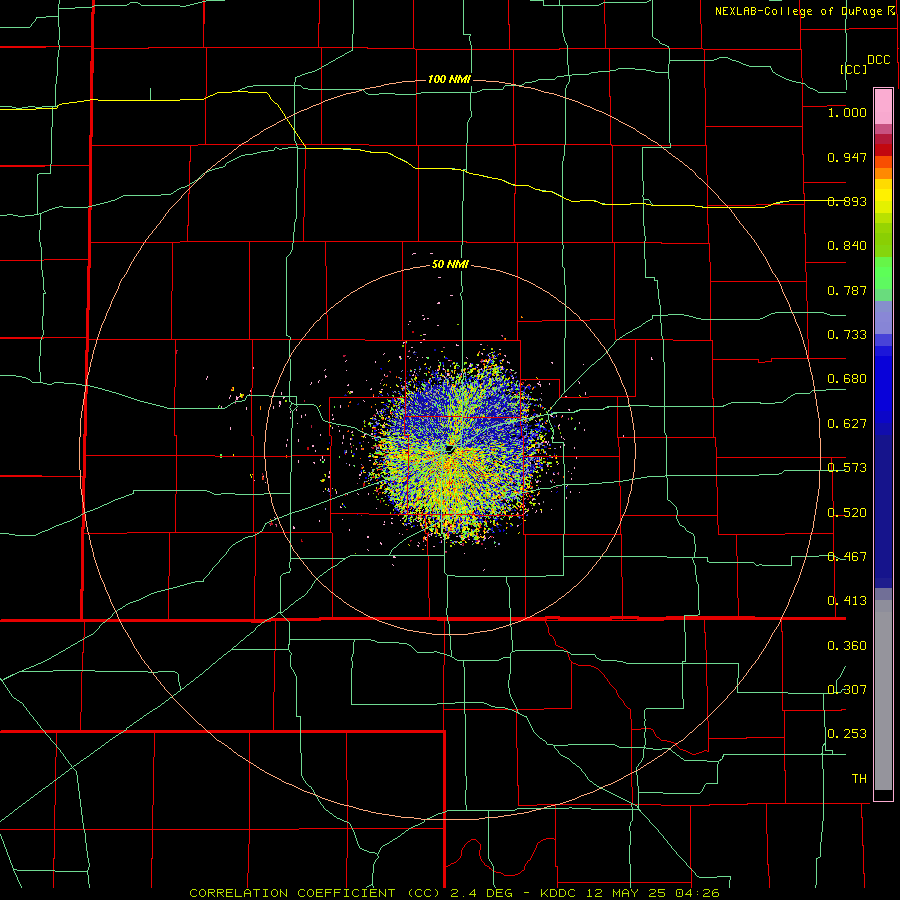
Task: Click the NEXLAB-College of DuPage watermark text
Action: click(x=799, y=11)
